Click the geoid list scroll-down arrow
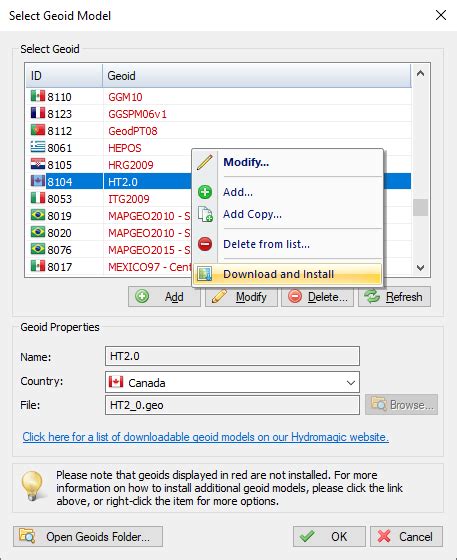The image size is (457, 560). pyautogui.click(x=421, y=268)
